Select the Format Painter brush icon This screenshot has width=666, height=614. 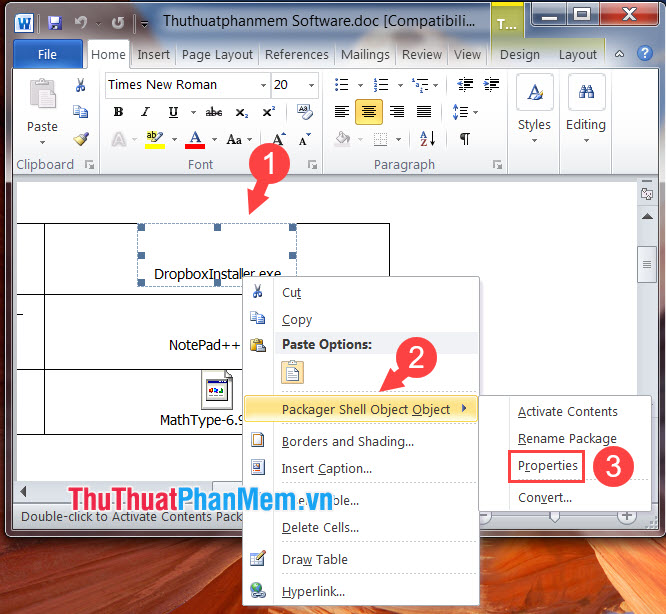81,138
